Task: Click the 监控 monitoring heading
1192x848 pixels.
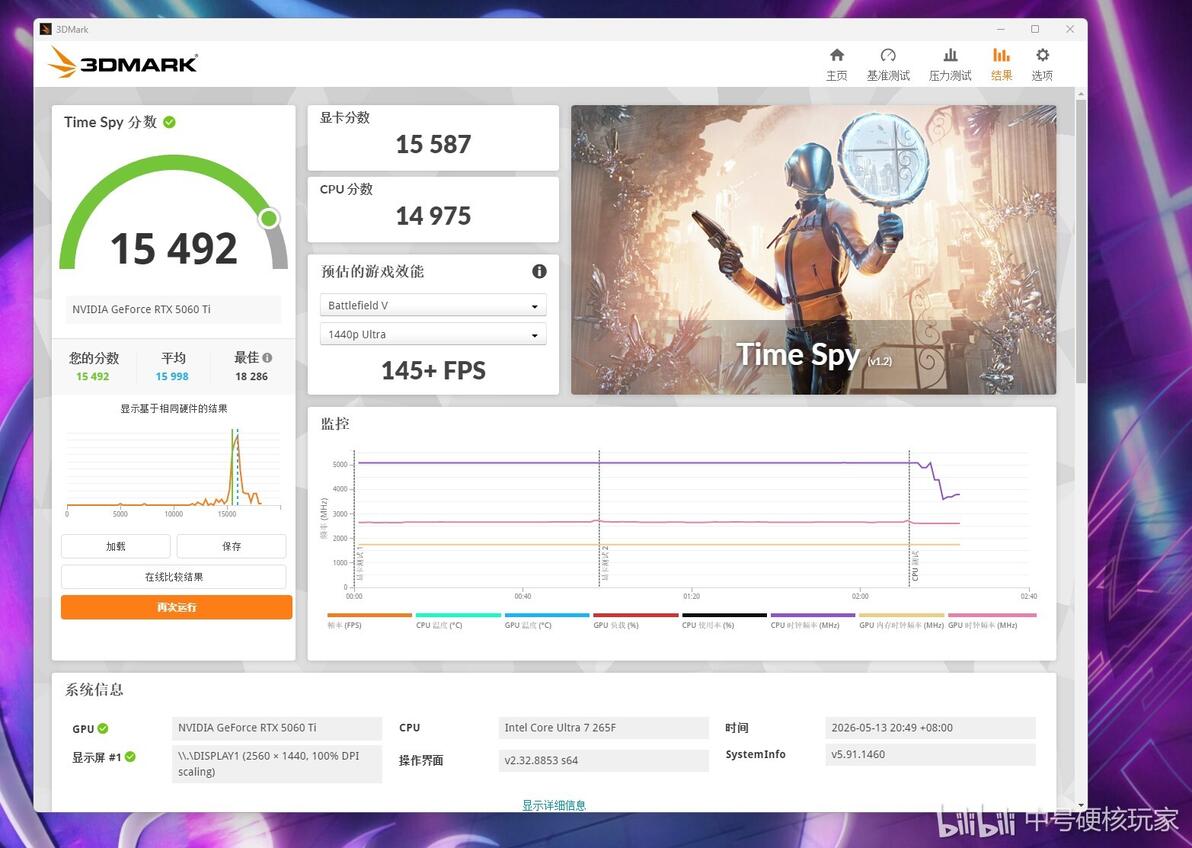Action: [x=334, y=424]
